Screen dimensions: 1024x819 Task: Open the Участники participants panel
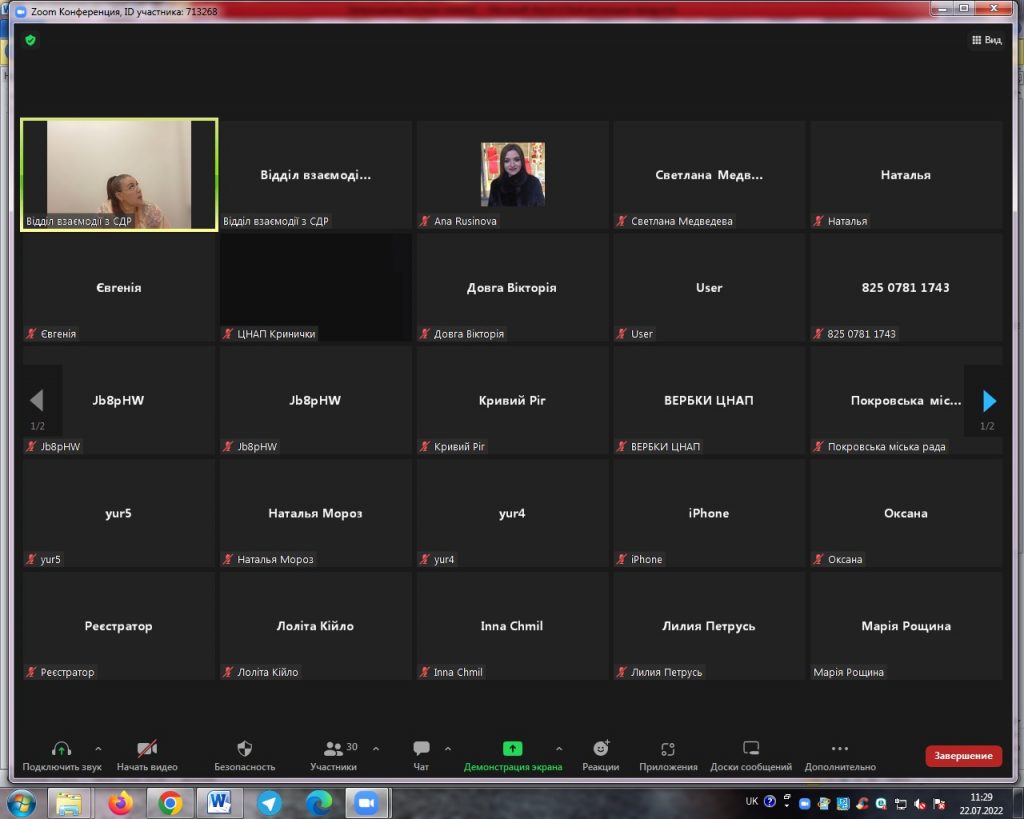(x=334, y=749)
